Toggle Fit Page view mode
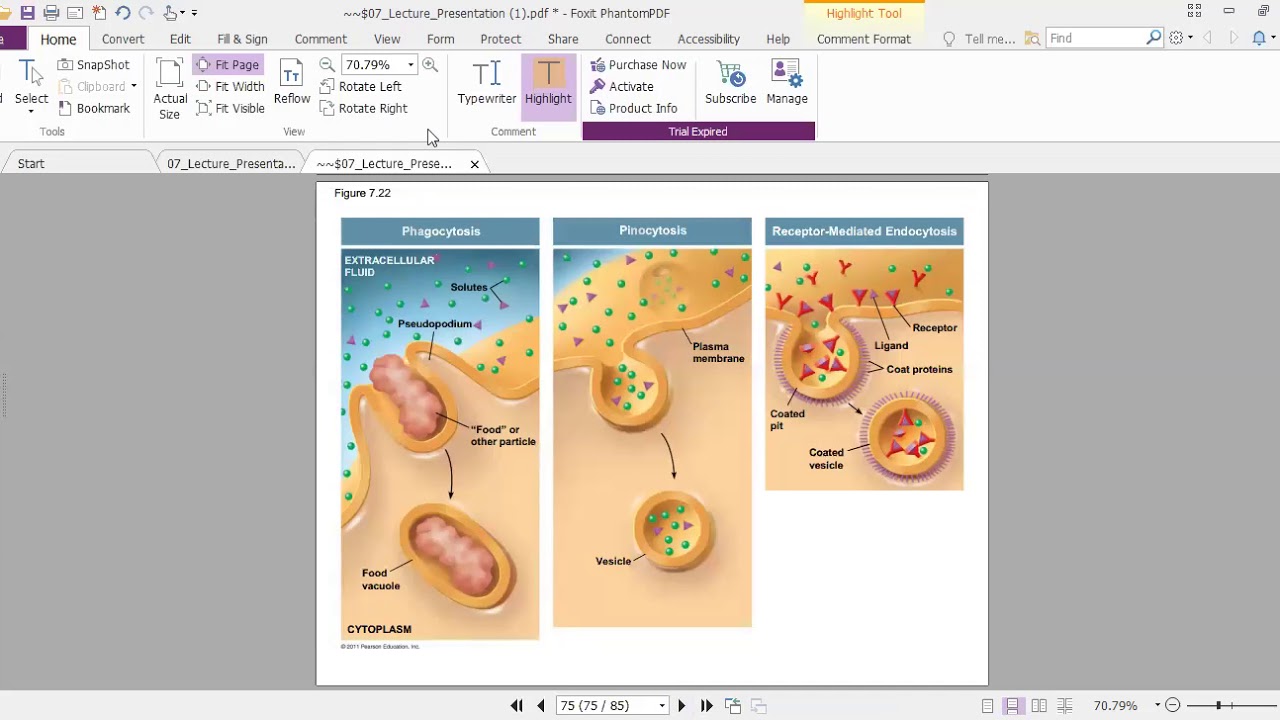Image resolution: width=1280 pixels, height=720 pixels. click(x=227, y=65)
